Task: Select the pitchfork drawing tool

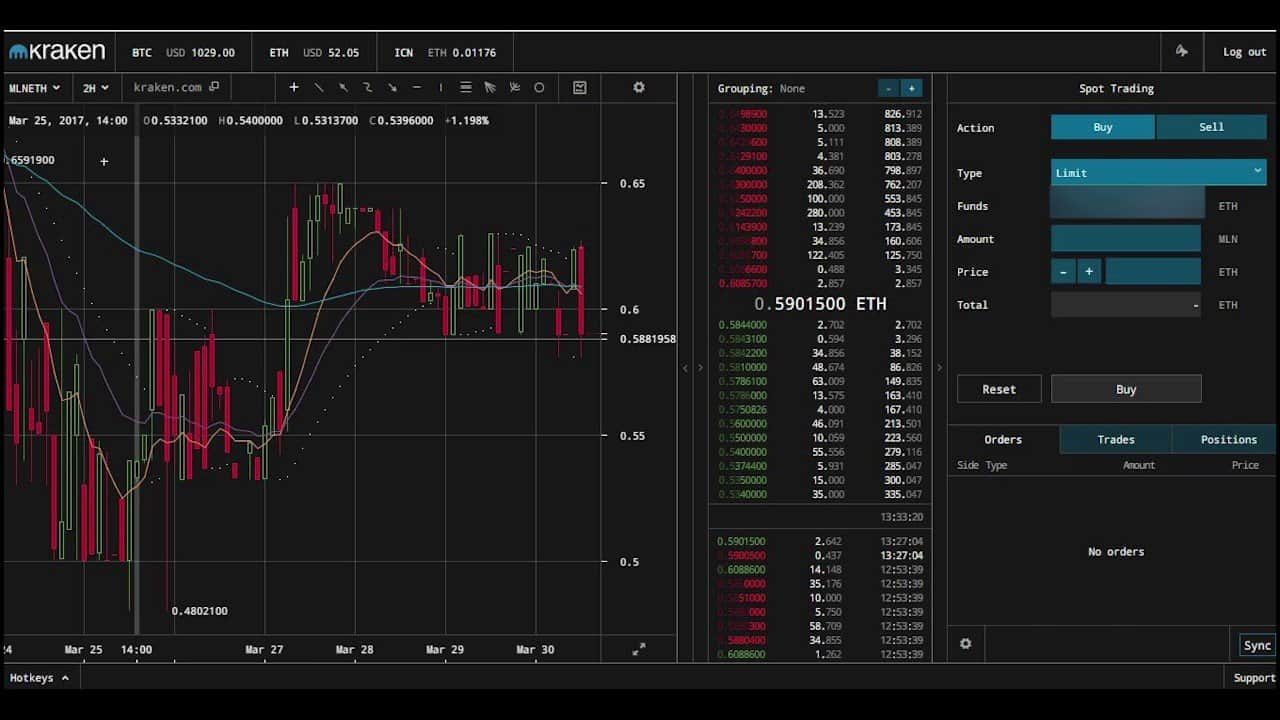Action: [x=490, y=88]
